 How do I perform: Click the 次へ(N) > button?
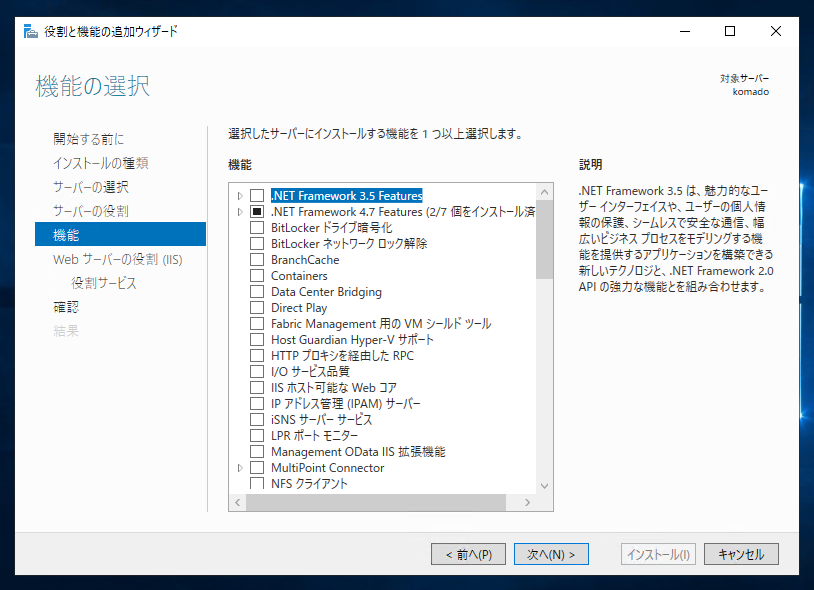click(551, 554)
